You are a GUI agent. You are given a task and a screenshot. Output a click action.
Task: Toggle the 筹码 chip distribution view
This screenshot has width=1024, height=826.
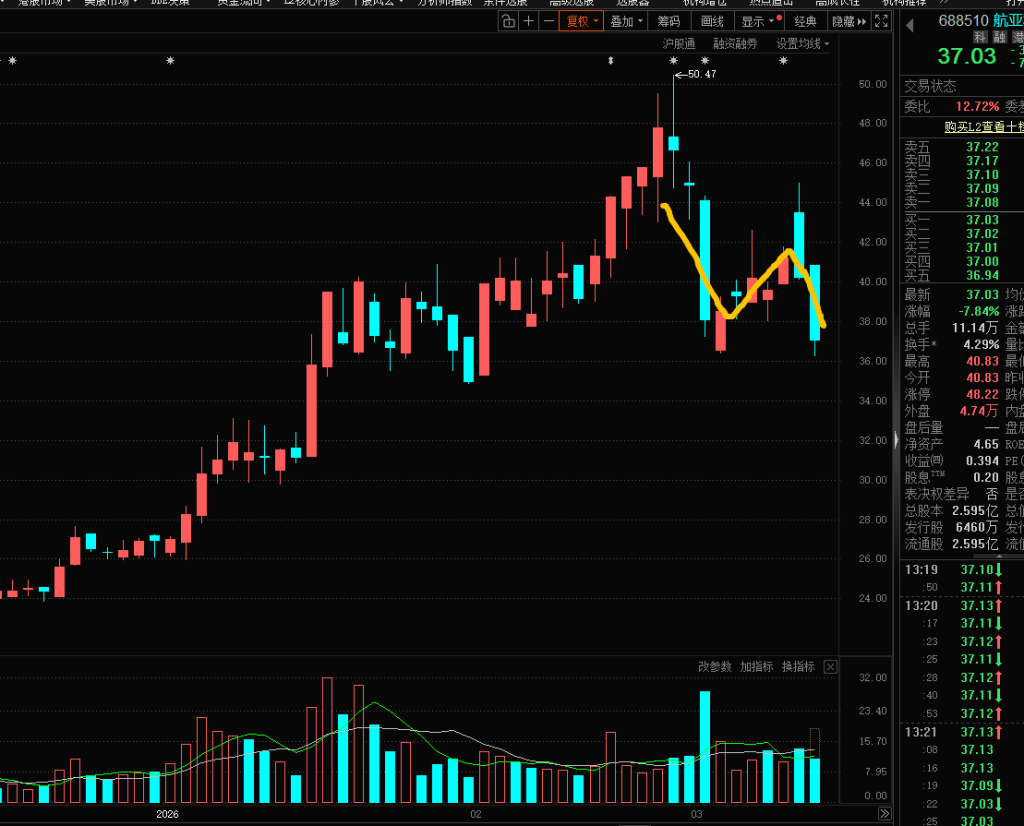[x=667, y=21]
